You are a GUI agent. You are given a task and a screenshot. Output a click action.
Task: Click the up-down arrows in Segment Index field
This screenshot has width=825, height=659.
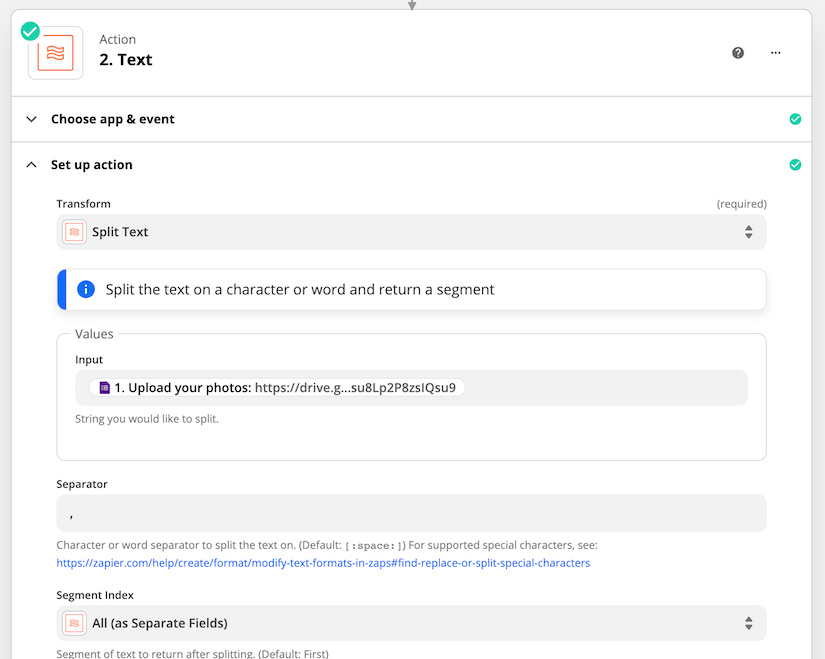749,623
